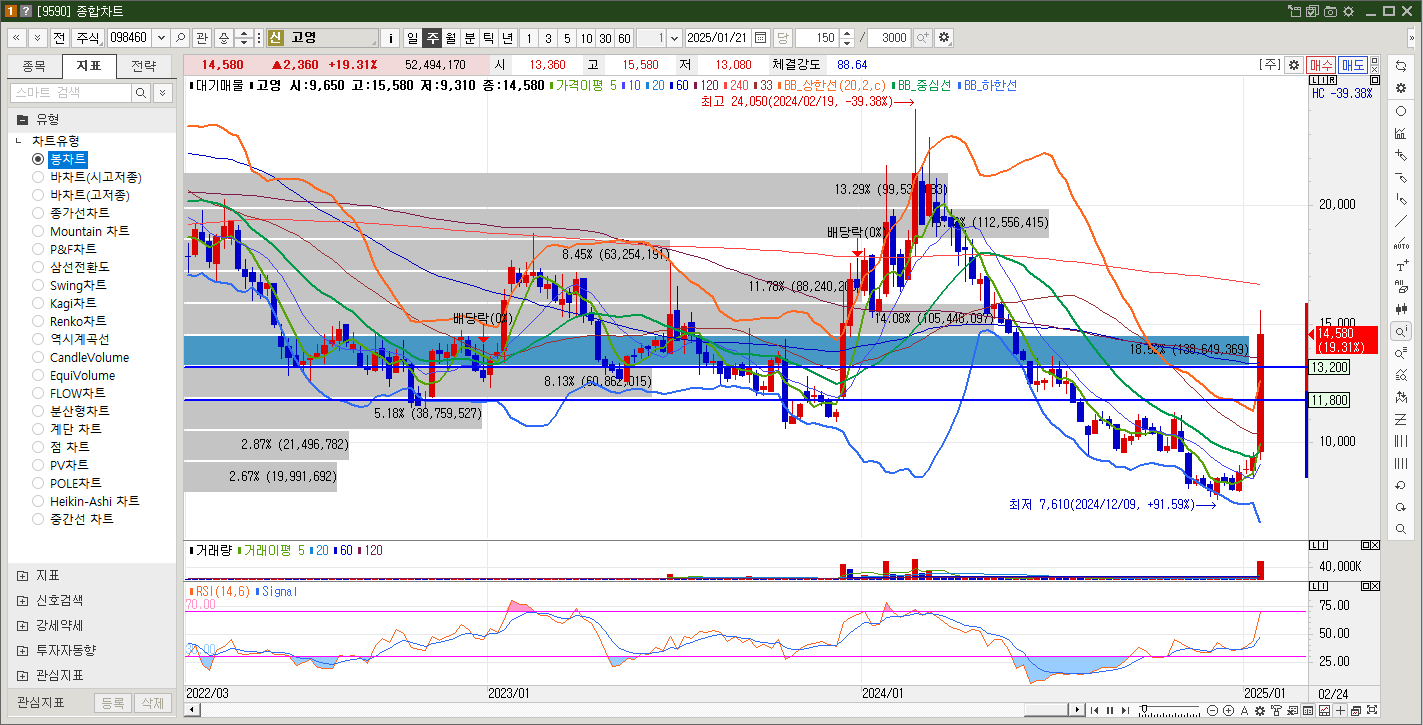
Task: Select the 틱 tick period button
Action: click(x=488, y=37)
